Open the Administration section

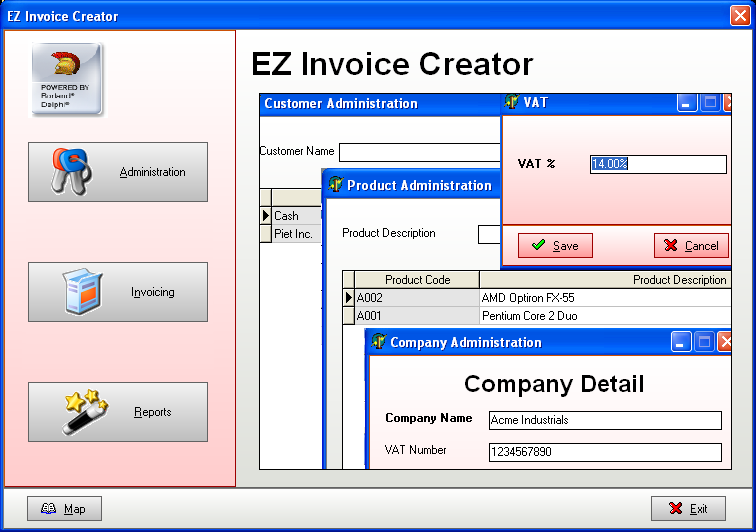(x=118, y=172)
